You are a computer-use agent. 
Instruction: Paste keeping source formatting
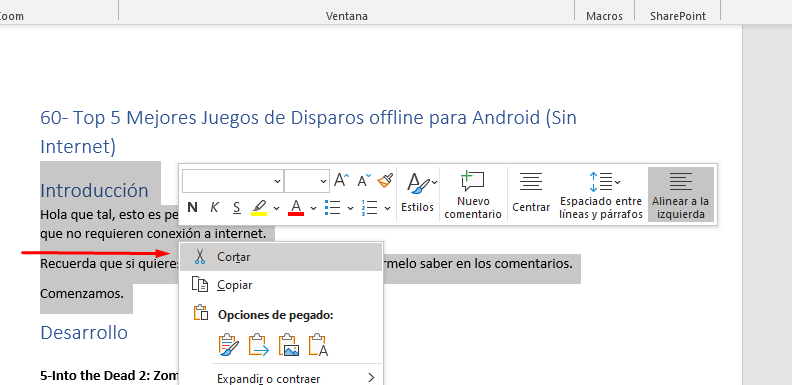pyautogui.click(x=228, y=345)
